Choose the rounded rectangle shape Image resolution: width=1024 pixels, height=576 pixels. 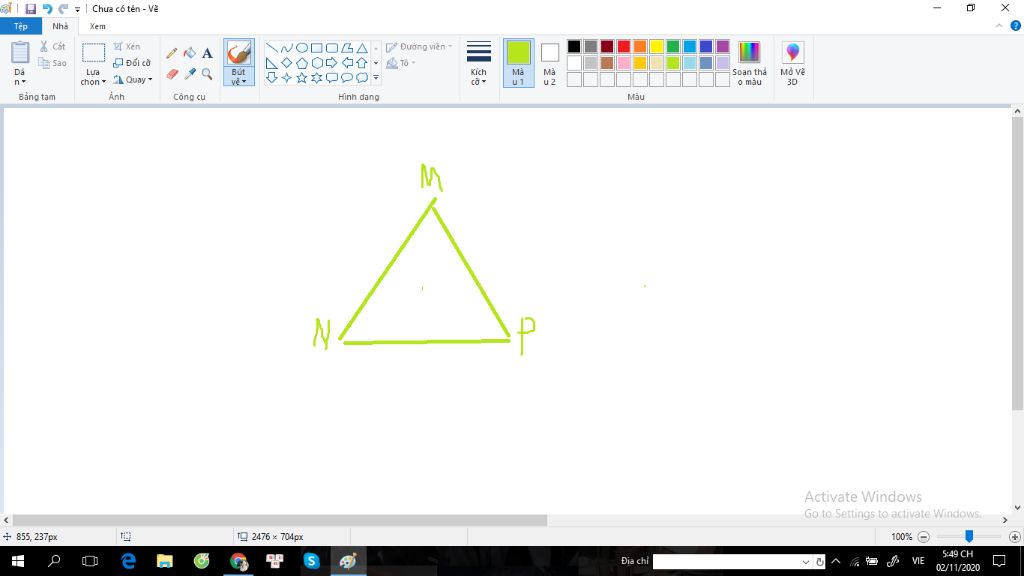click(x=332, y=48)
